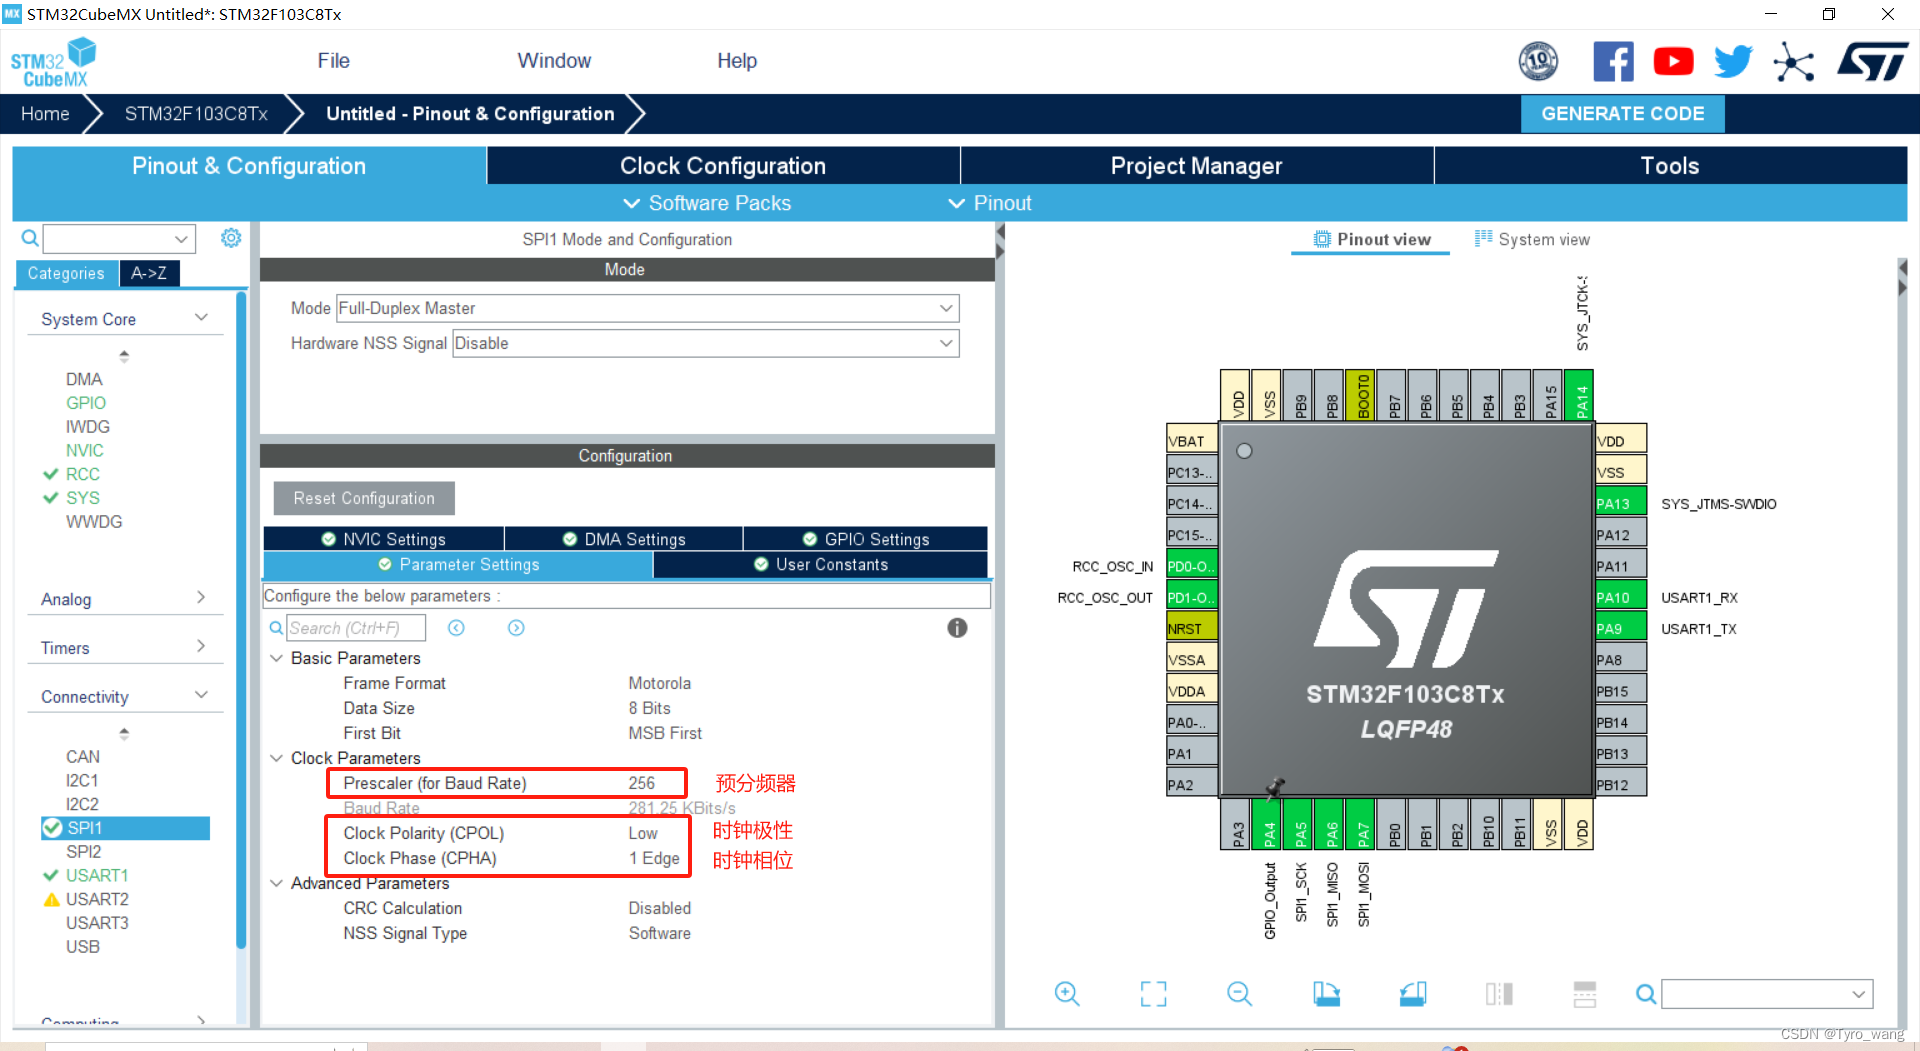The height and width of the screenshot is (1051, 1920).
Task: Click the GENERATE CODE button
Action: (1623, 114)
